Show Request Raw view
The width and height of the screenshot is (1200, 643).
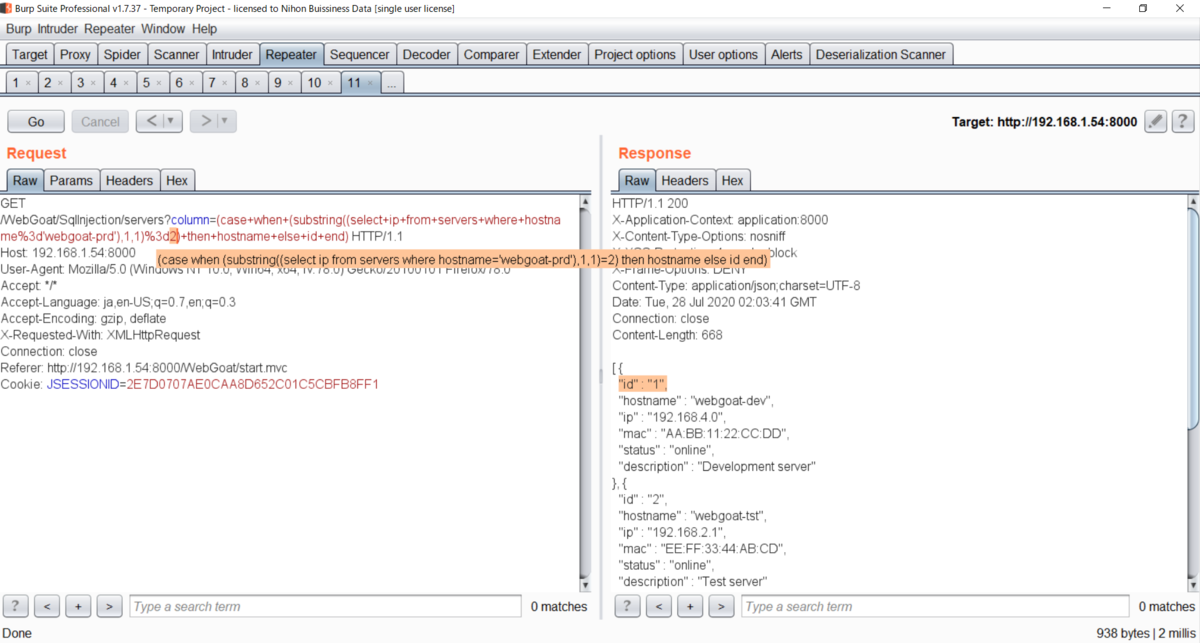pos(25,180)
